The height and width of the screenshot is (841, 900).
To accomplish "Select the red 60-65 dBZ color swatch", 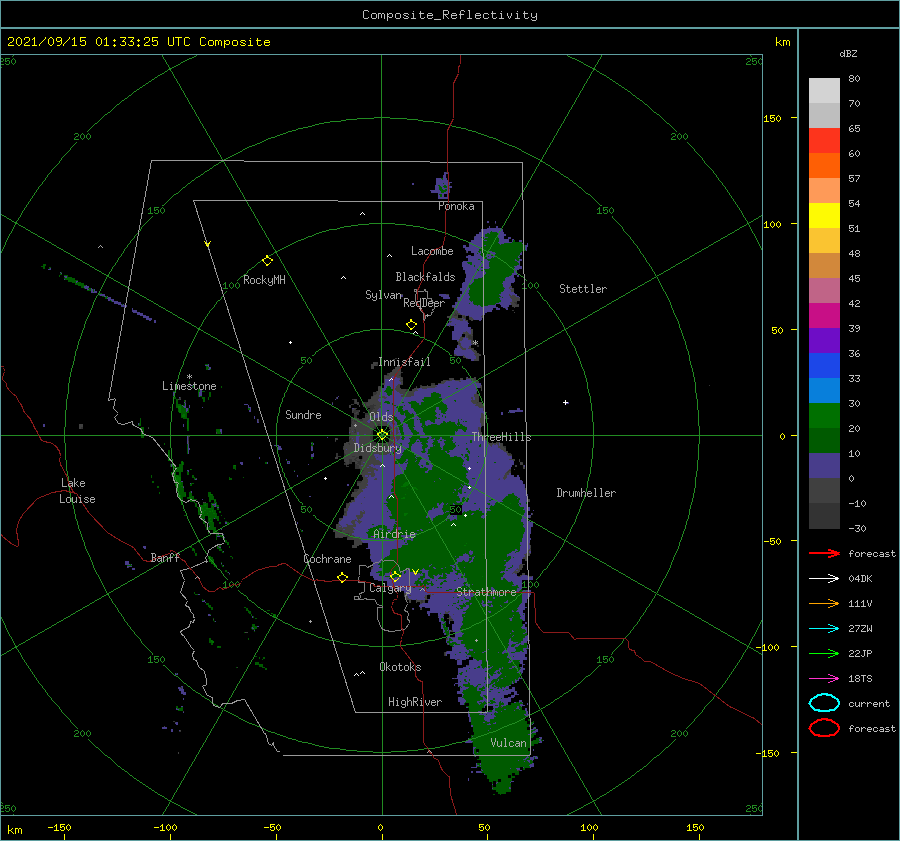I will coord(824,141).
